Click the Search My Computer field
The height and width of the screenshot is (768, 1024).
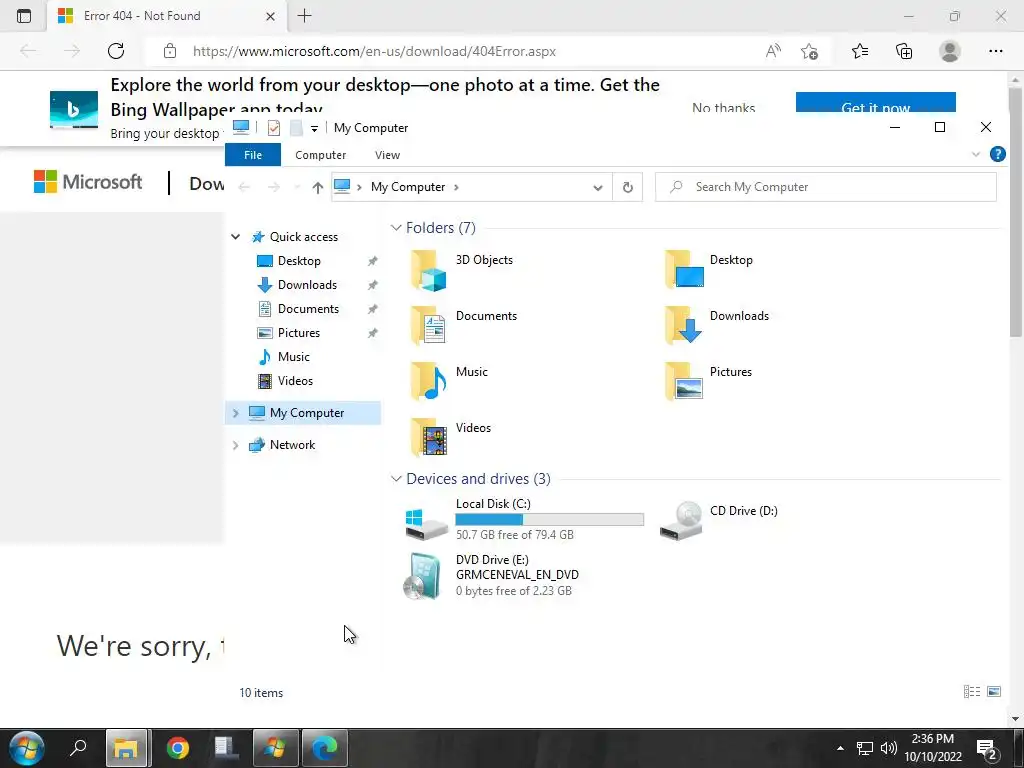coord(825,187)
